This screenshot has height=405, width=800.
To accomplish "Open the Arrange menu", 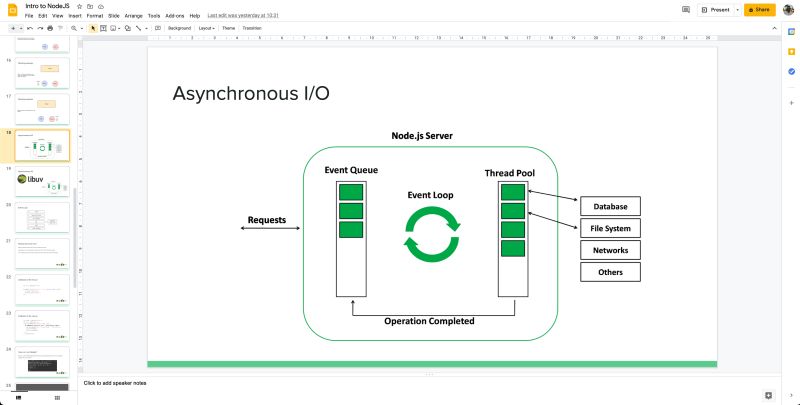I will (134, 16).
